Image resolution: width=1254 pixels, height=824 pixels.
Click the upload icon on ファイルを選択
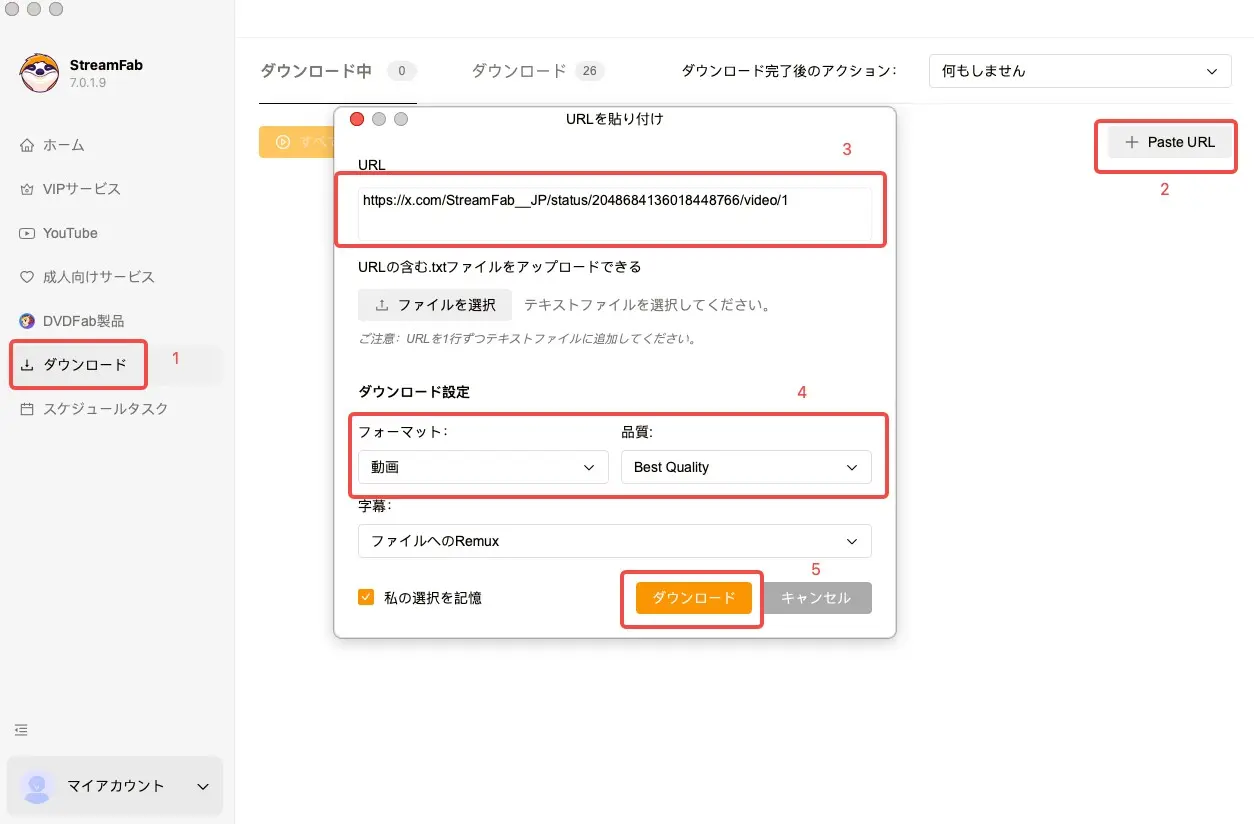coord(382,305)
